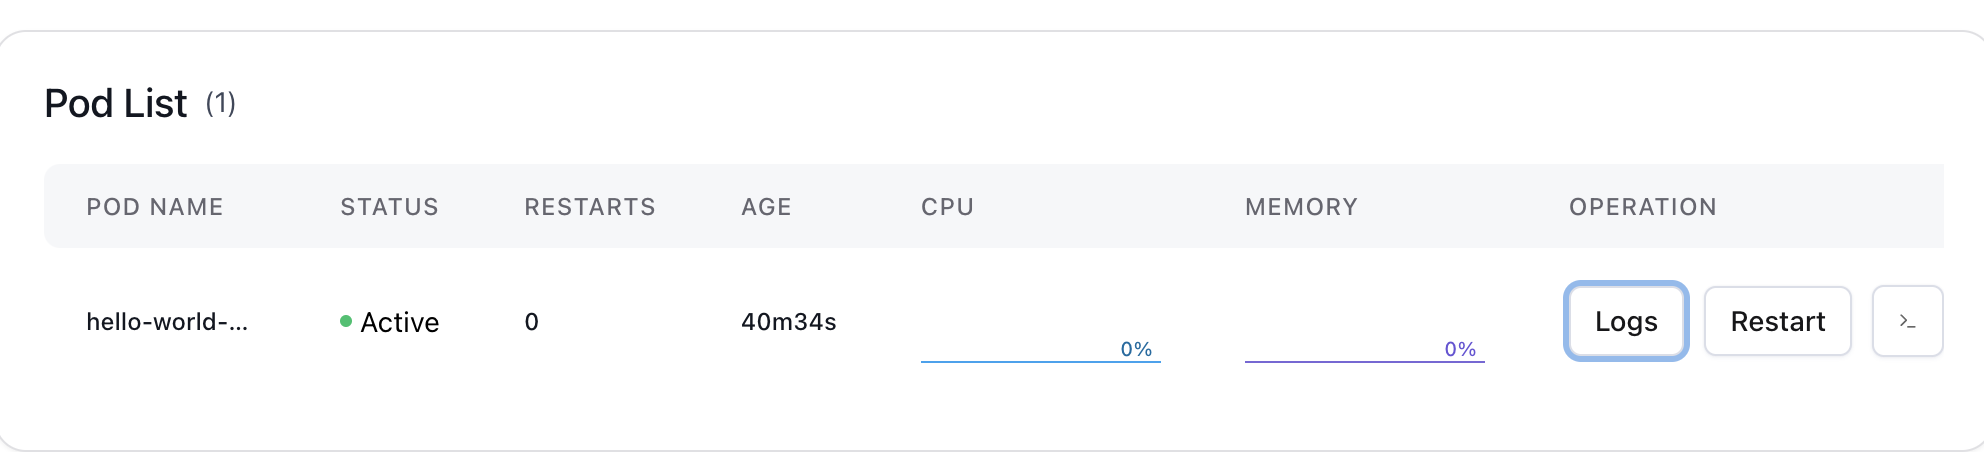Open the pod terminal icon button
Screen dimensions: 1984x470
tap(1907, 321)
